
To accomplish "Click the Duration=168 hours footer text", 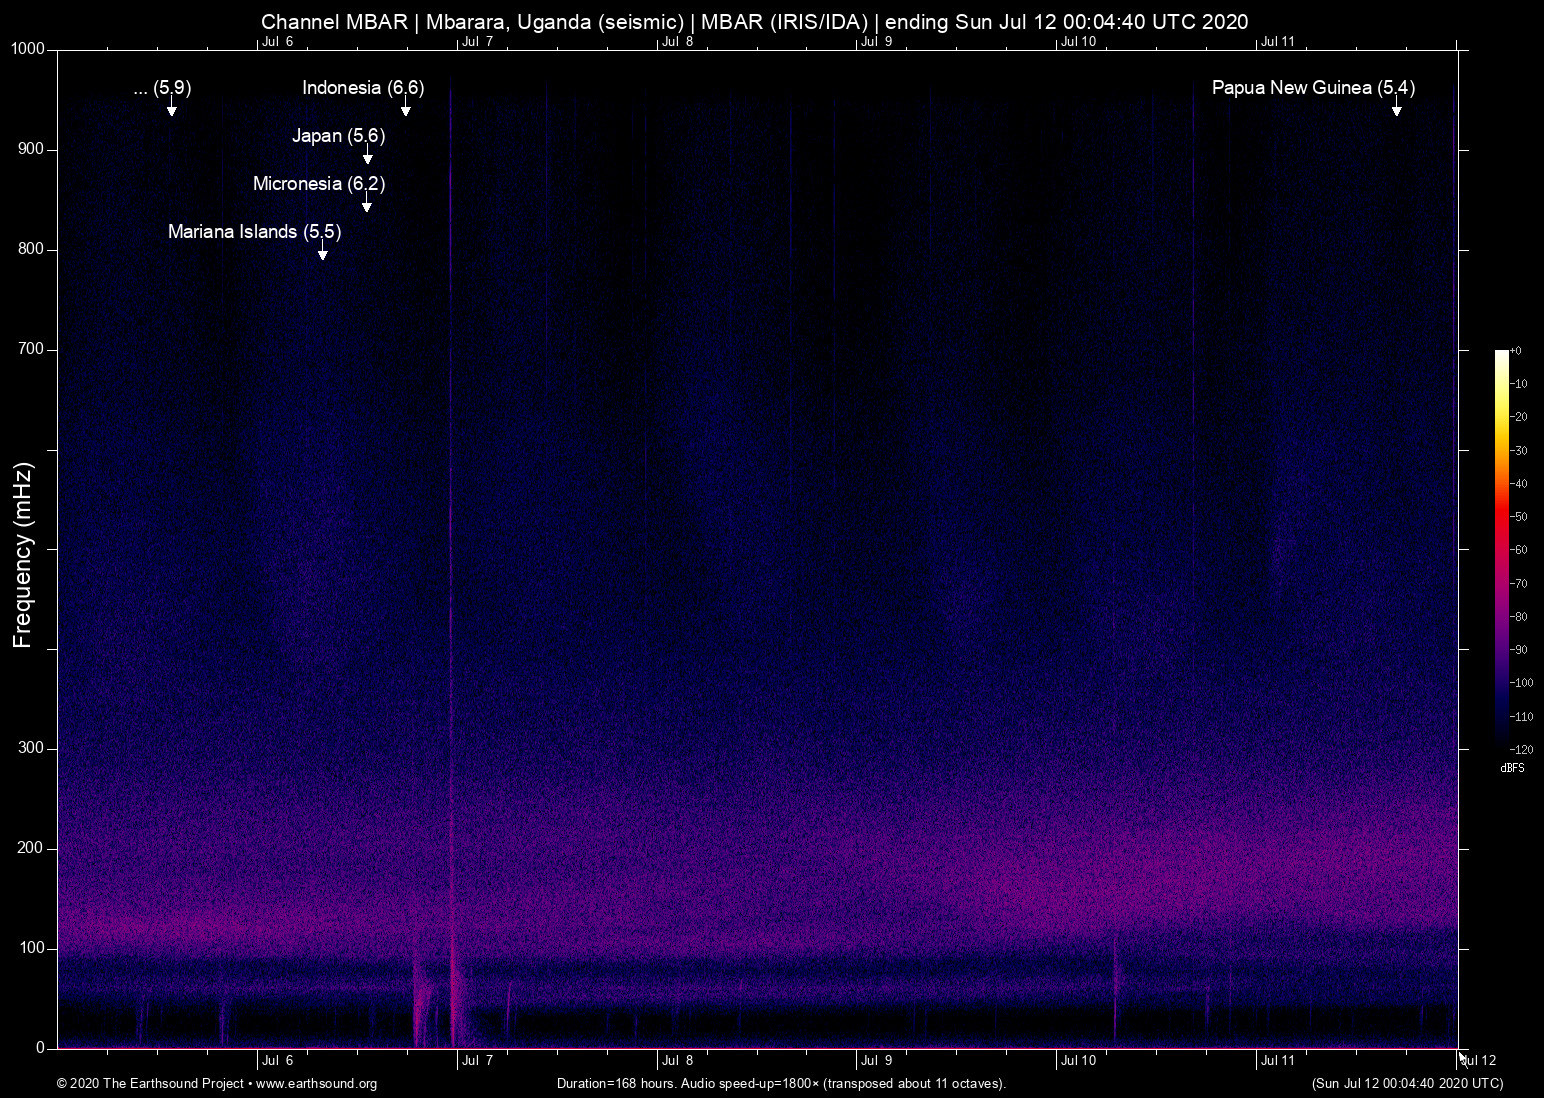I will [780, 1084].
